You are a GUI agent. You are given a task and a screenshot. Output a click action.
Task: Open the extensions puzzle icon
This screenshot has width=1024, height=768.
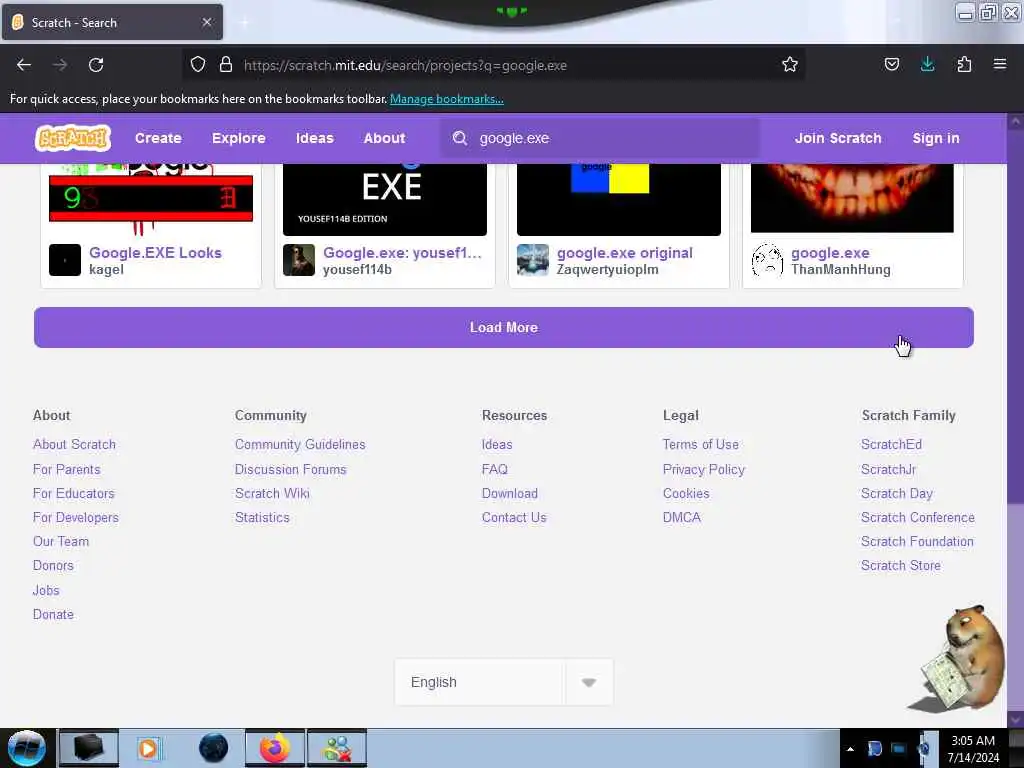[964, 65]
